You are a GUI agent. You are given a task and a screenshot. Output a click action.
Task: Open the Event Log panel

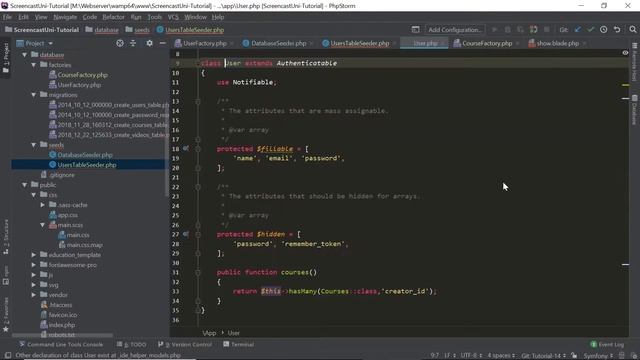[607, 344]
